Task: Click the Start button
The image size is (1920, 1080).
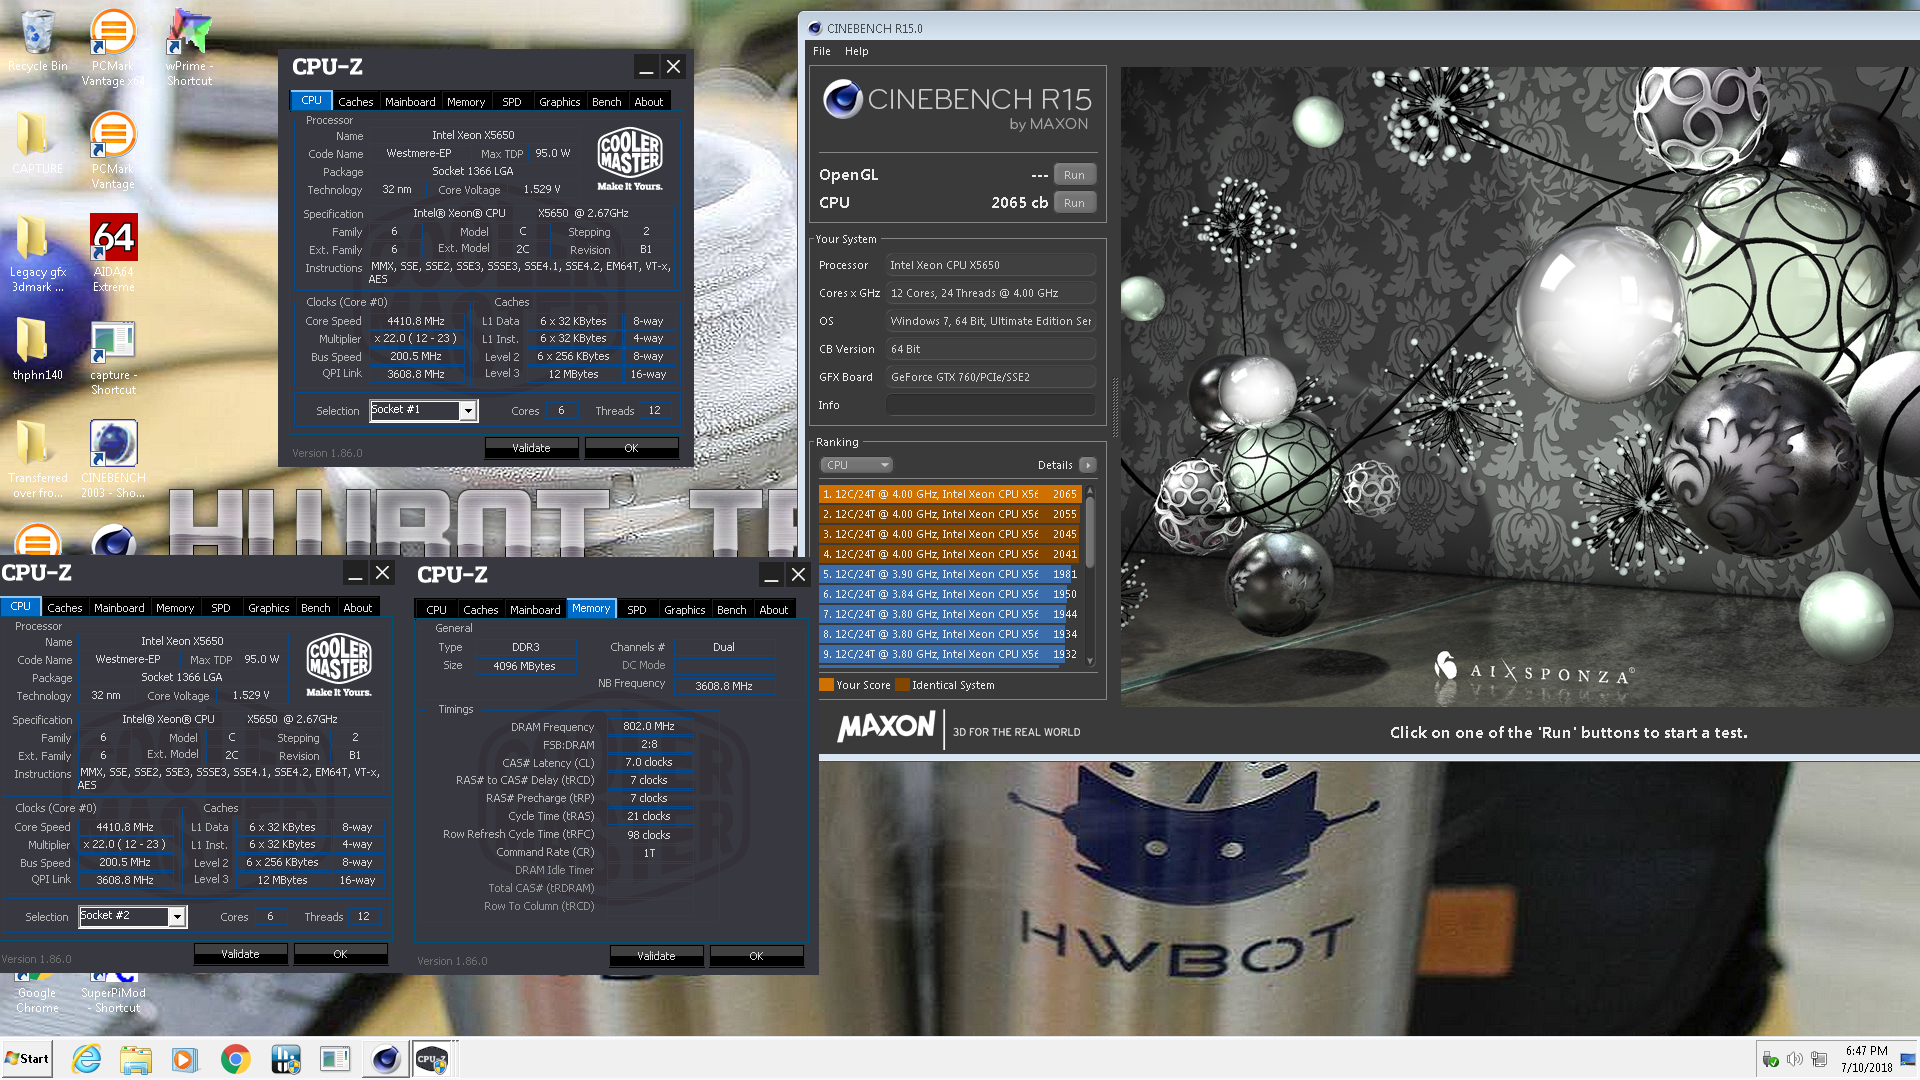Action: (x=27, y=1059)
